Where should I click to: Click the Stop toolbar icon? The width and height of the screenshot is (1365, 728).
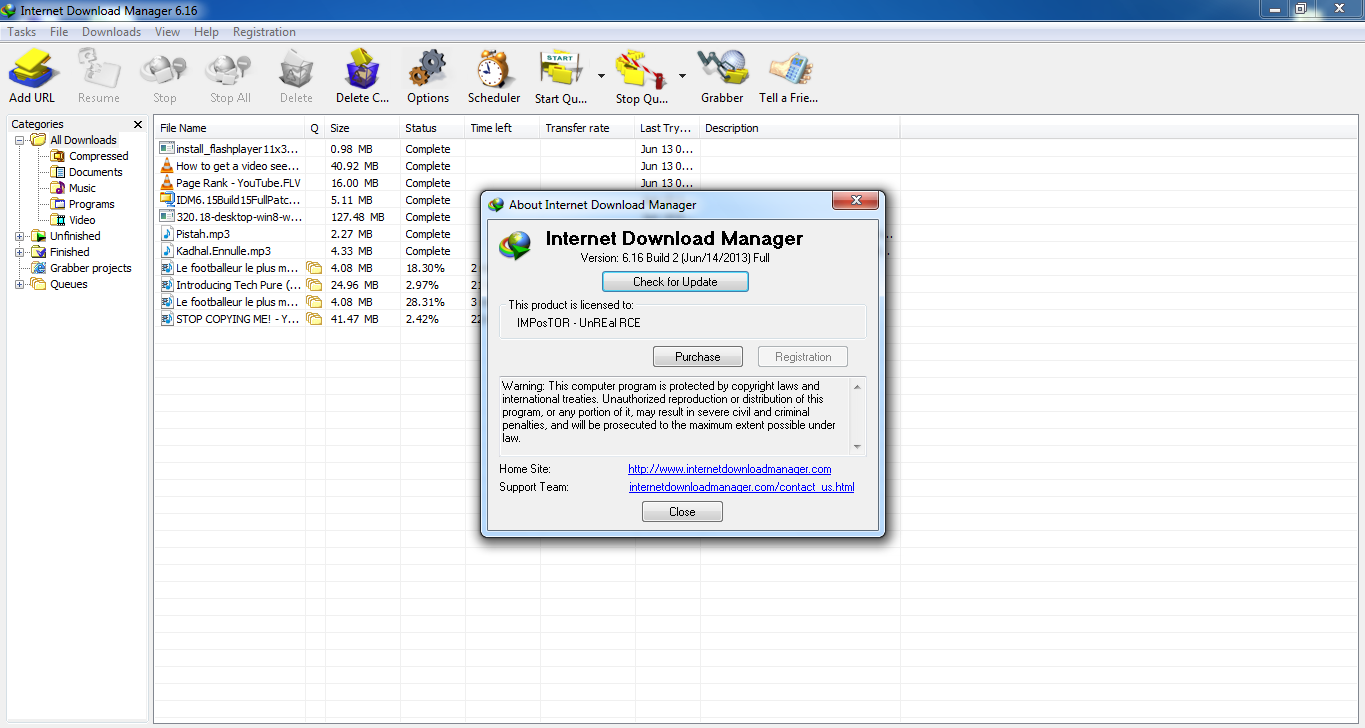click(164, 77)
